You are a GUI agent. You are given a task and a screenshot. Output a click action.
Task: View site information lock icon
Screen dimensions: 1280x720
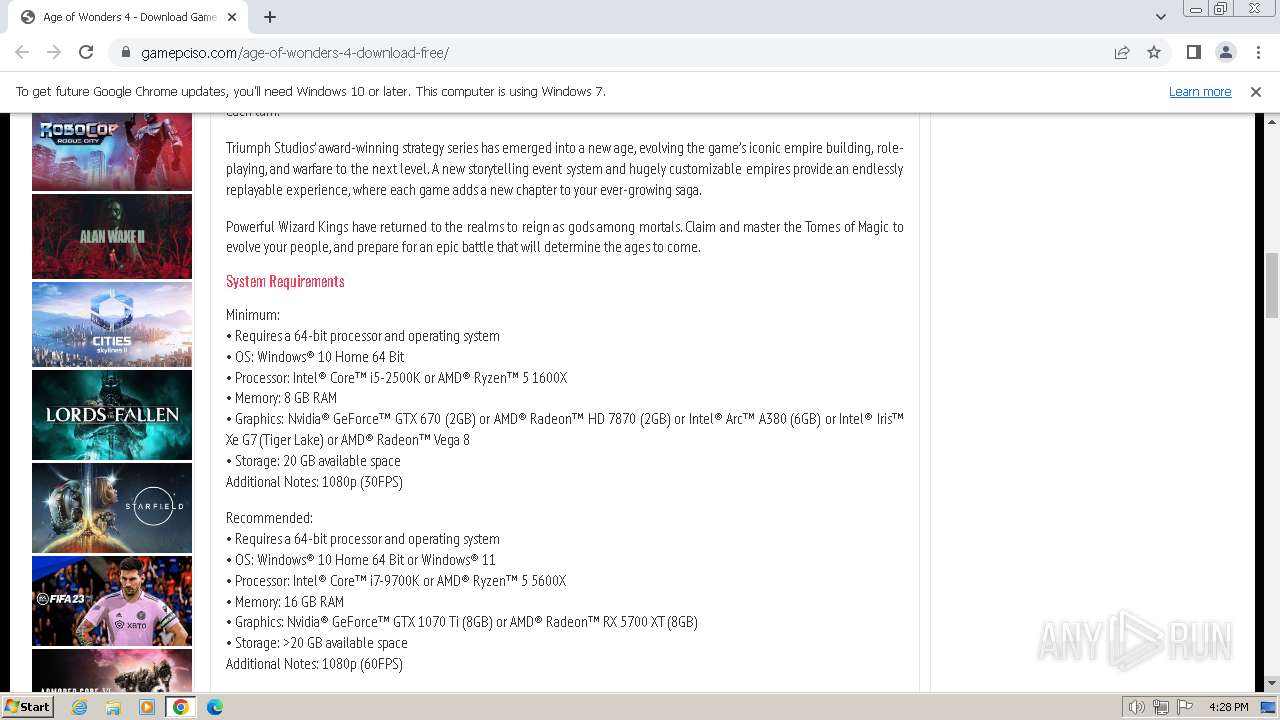126,52
